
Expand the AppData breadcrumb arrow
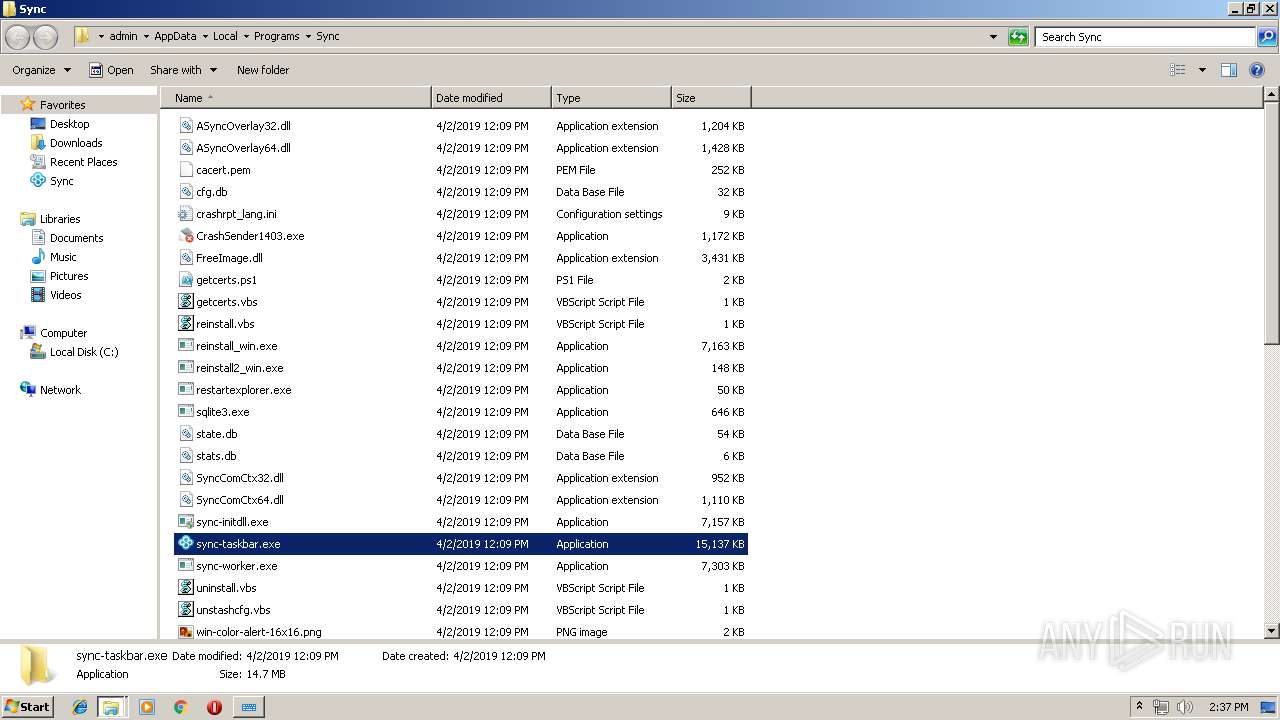205,37
